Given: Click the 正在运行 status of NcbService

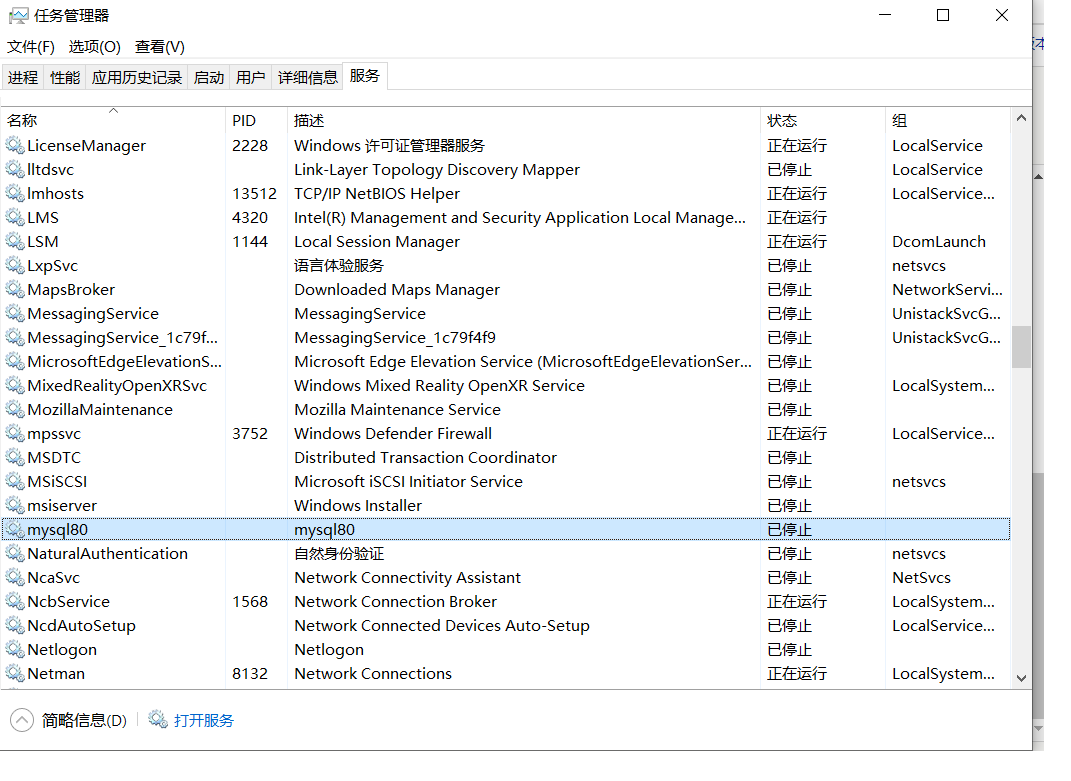Looking at the screenshot, I should point(796,601).
